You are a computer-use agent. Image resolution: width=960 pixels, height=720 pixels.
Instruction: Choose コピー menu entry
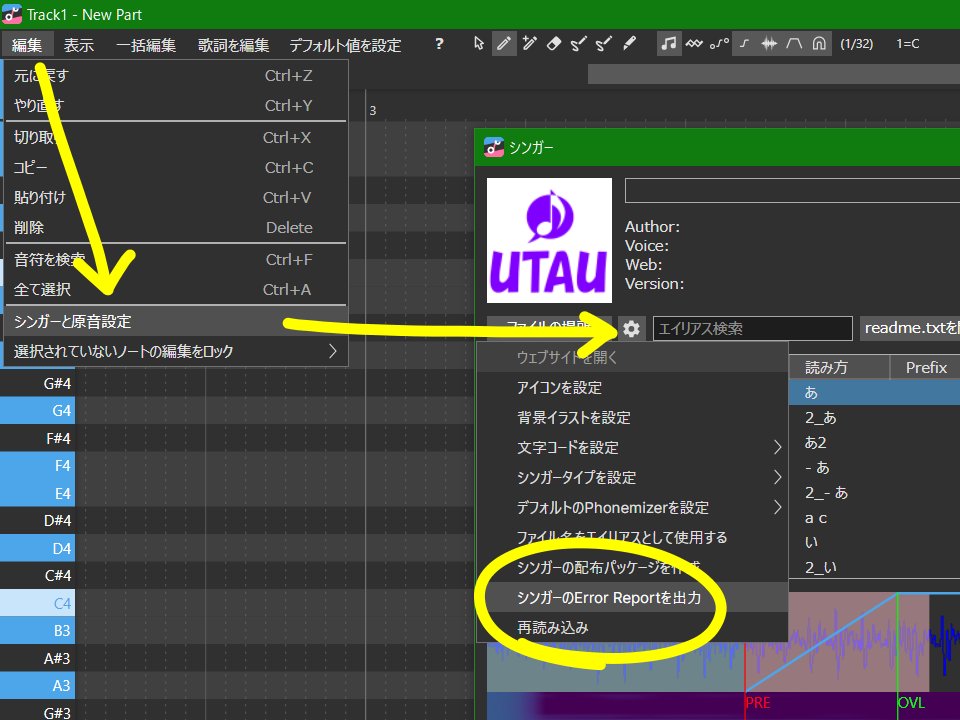(176, 168)
